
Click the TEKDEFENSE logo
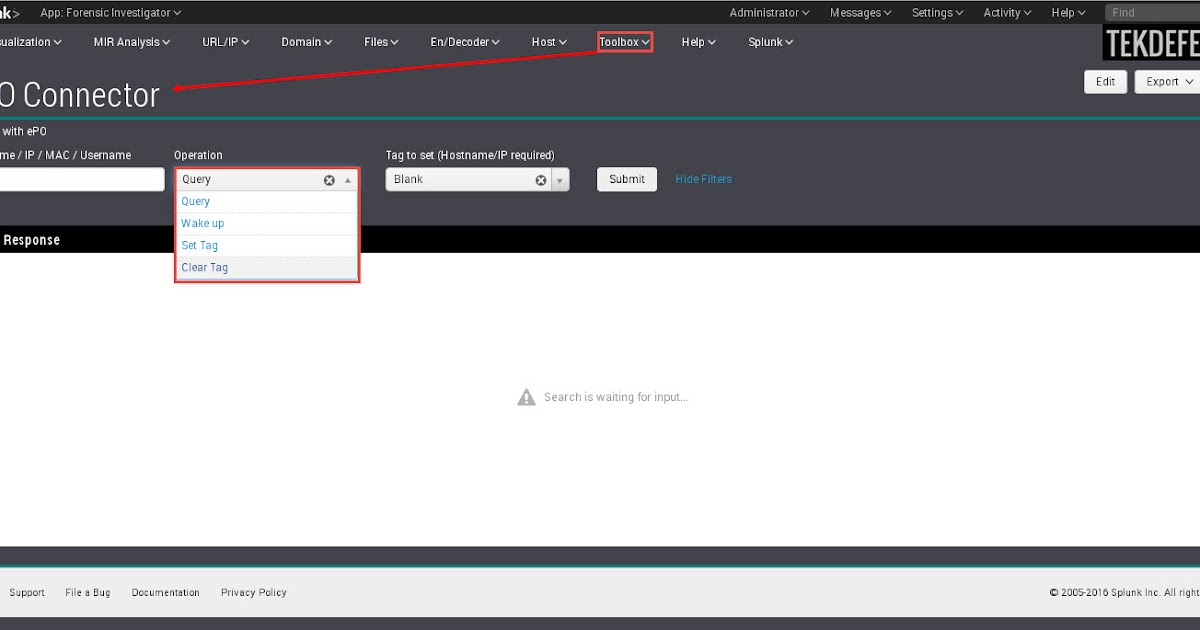pyautogui.click(x=1152, y=43)
